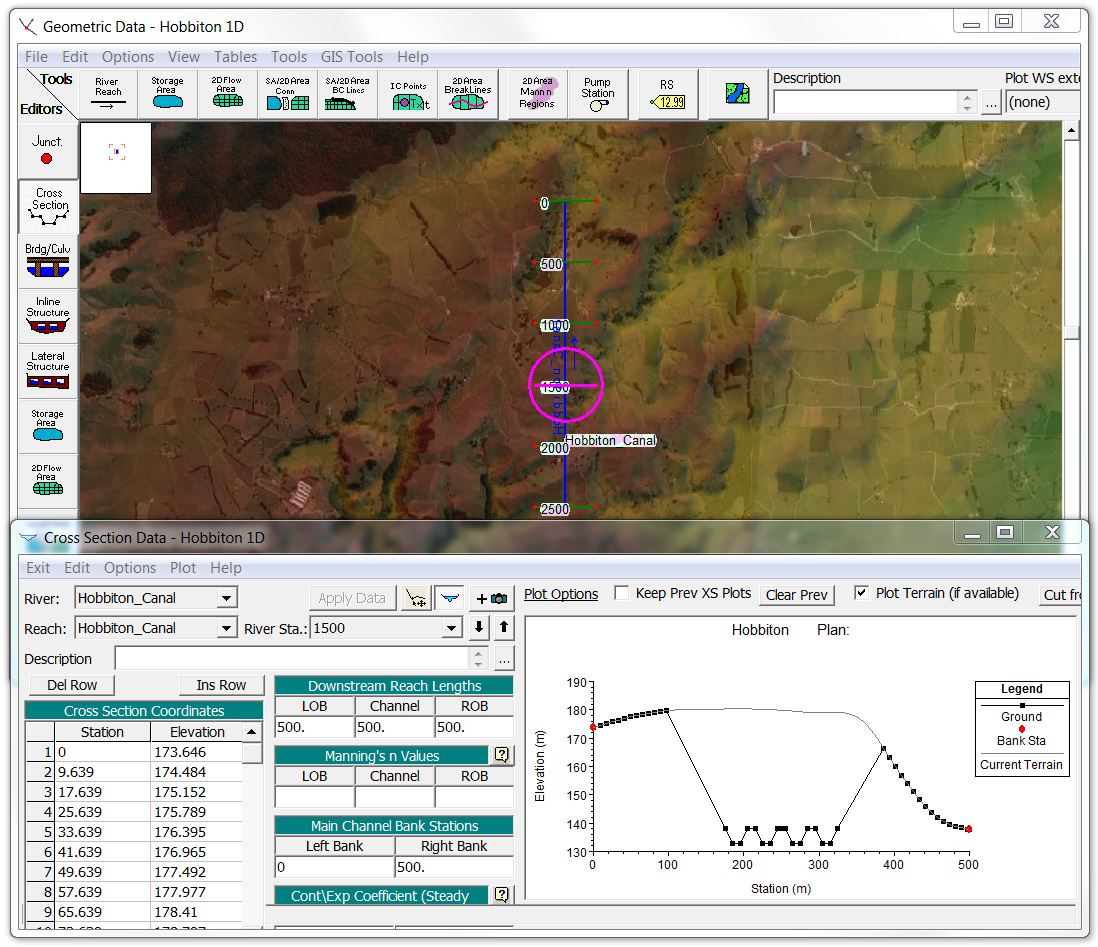1098x947 pixels.
Task: Open the Brdg/Culv editor
Action: 48,261
